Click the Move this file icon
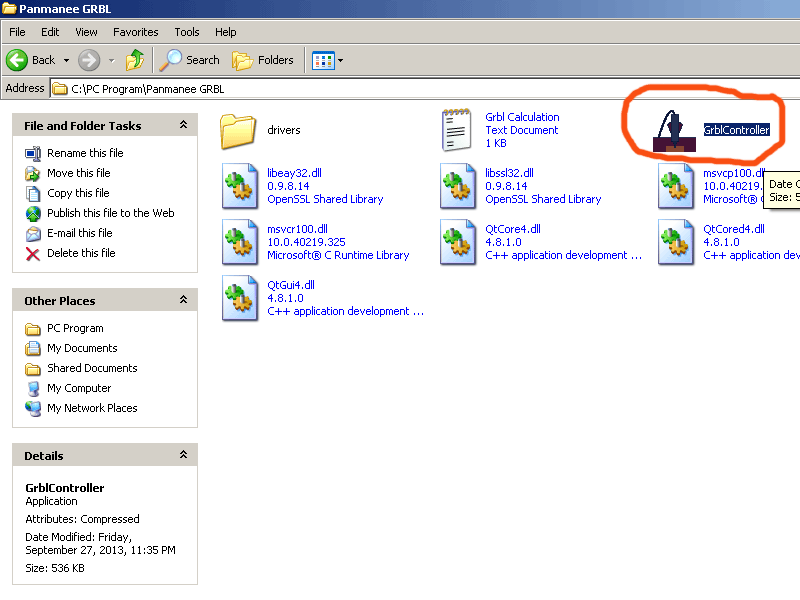This screenshot has height=600, width=800. pos(33,174)
